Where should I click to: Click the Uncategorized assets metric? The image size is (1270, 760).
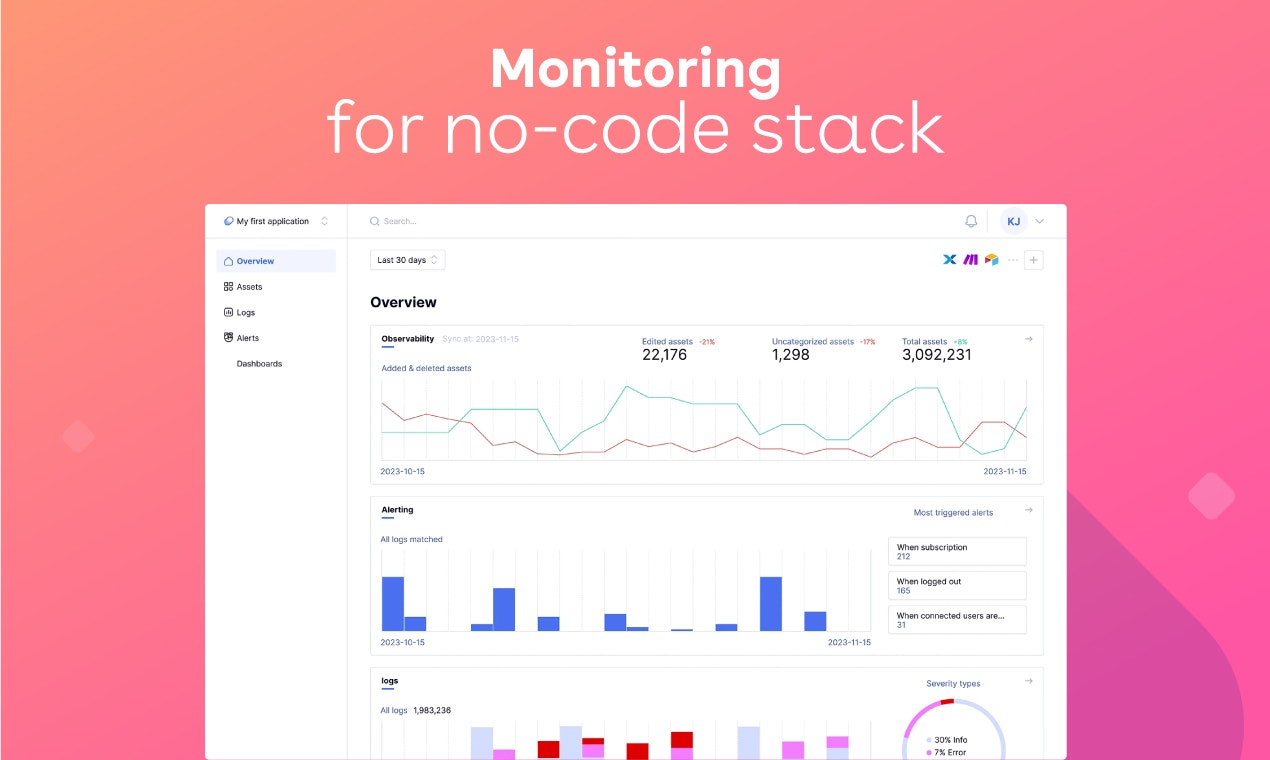click(824, 349)
